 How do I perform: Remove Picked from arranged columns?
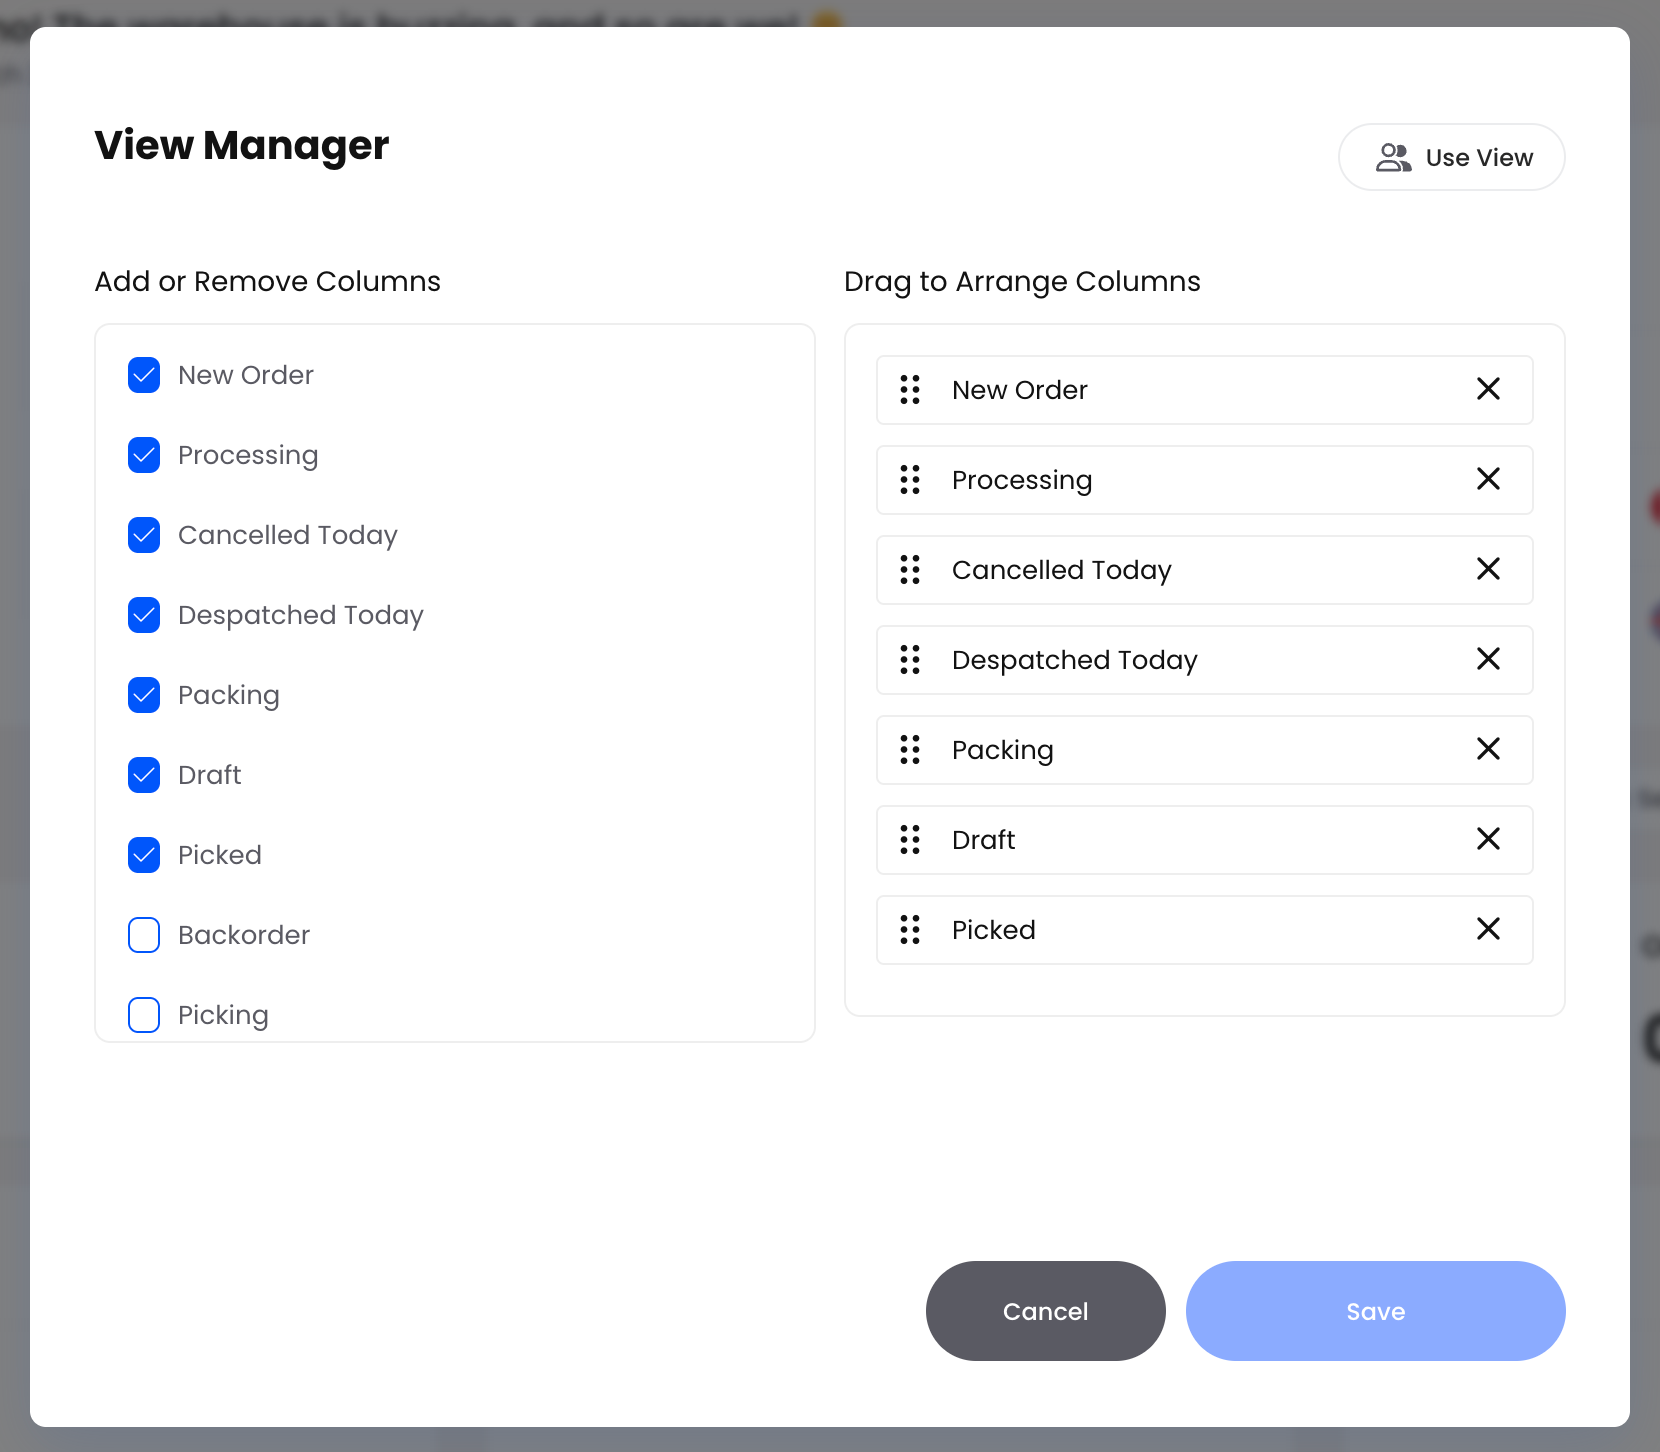1488,929
